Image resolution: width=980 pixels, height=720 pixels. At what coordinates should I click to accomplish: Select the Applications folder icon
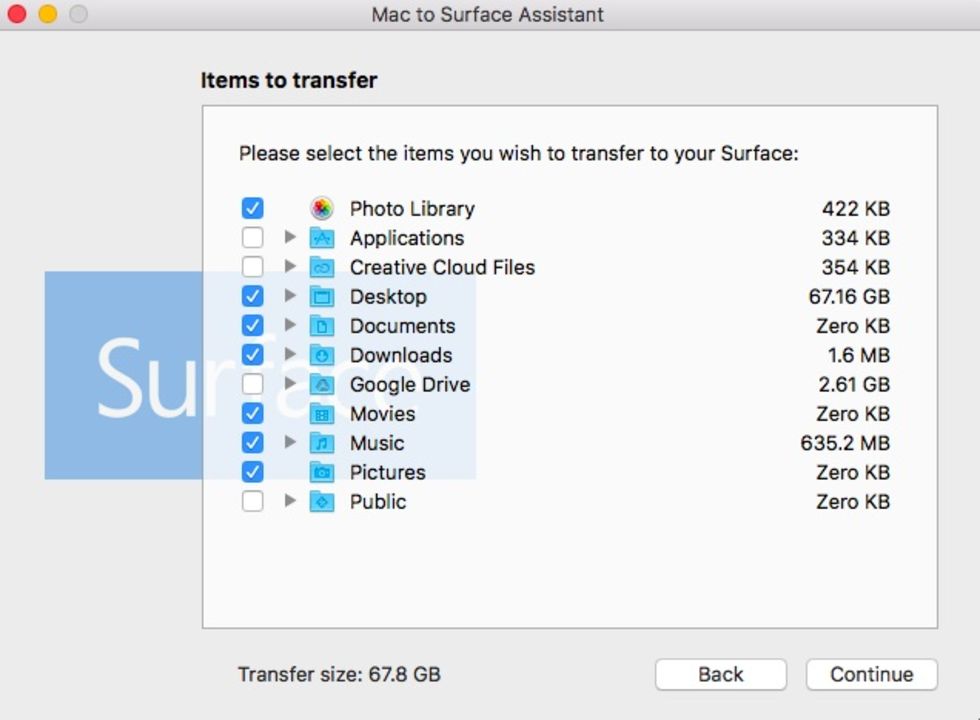[321, 238]
